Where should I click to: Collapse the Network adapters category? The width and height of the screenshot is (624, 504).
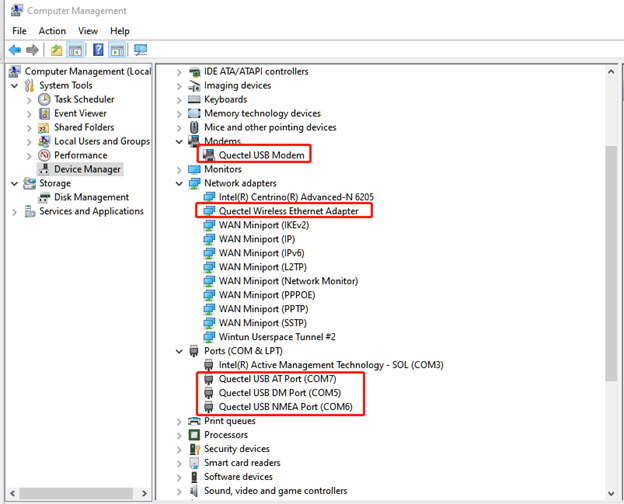pyautogui.click(x=180, y=184)
